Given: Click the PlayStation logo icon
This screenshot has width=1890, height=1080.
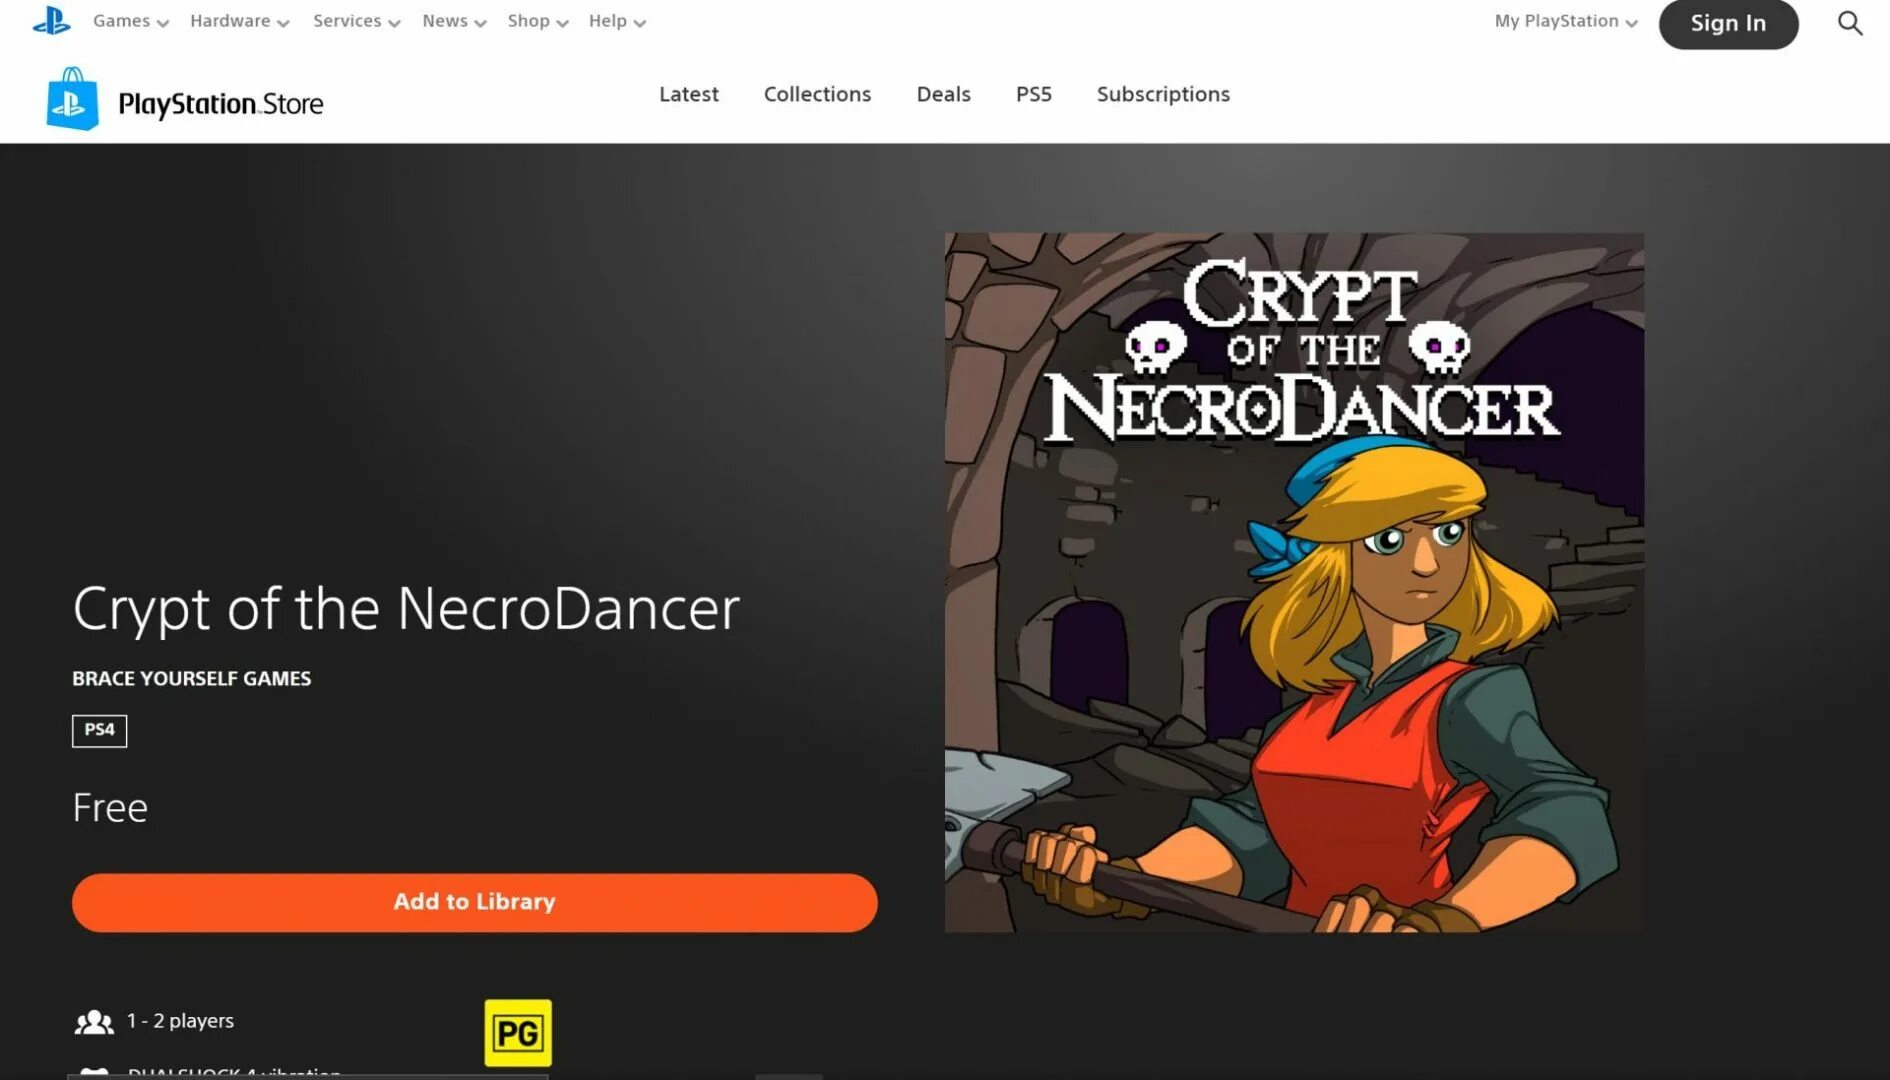Looking at the screenshot, I should click(51, 21).
